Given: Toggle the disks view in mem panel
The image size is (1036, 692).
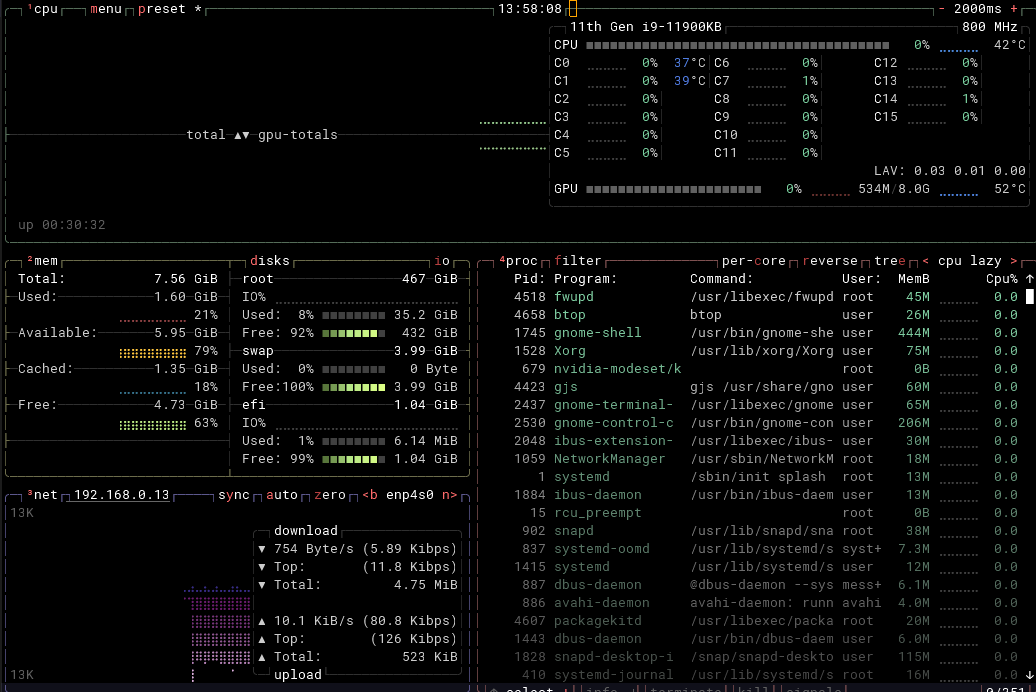Looking at the screenshot, I should coord(270,261).
